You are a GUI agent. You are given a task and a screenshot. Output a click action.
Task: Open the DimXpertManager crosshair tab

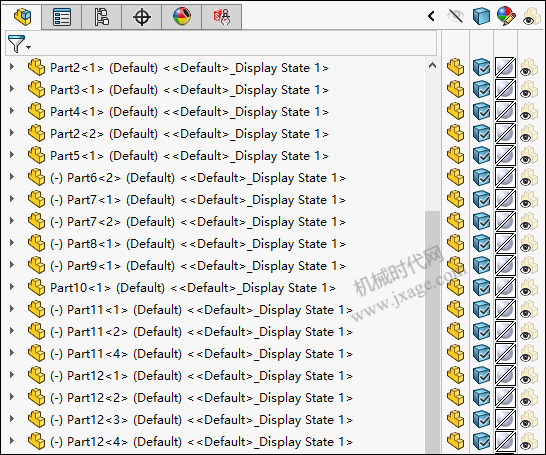142,17
